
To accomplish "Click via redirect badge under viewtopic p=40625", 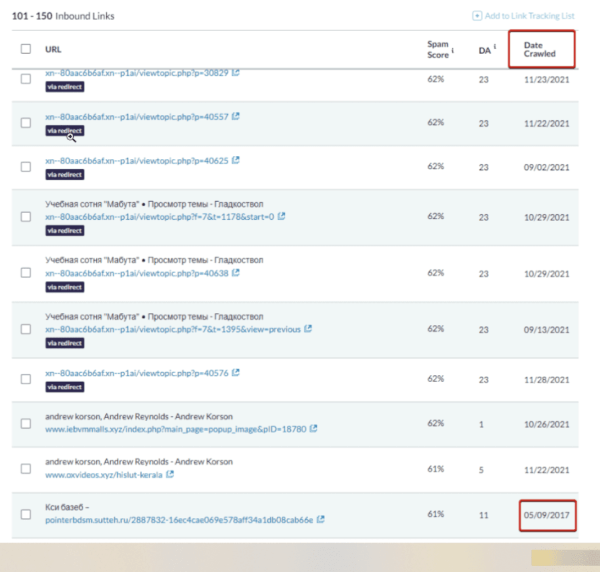I will (64, 174).
